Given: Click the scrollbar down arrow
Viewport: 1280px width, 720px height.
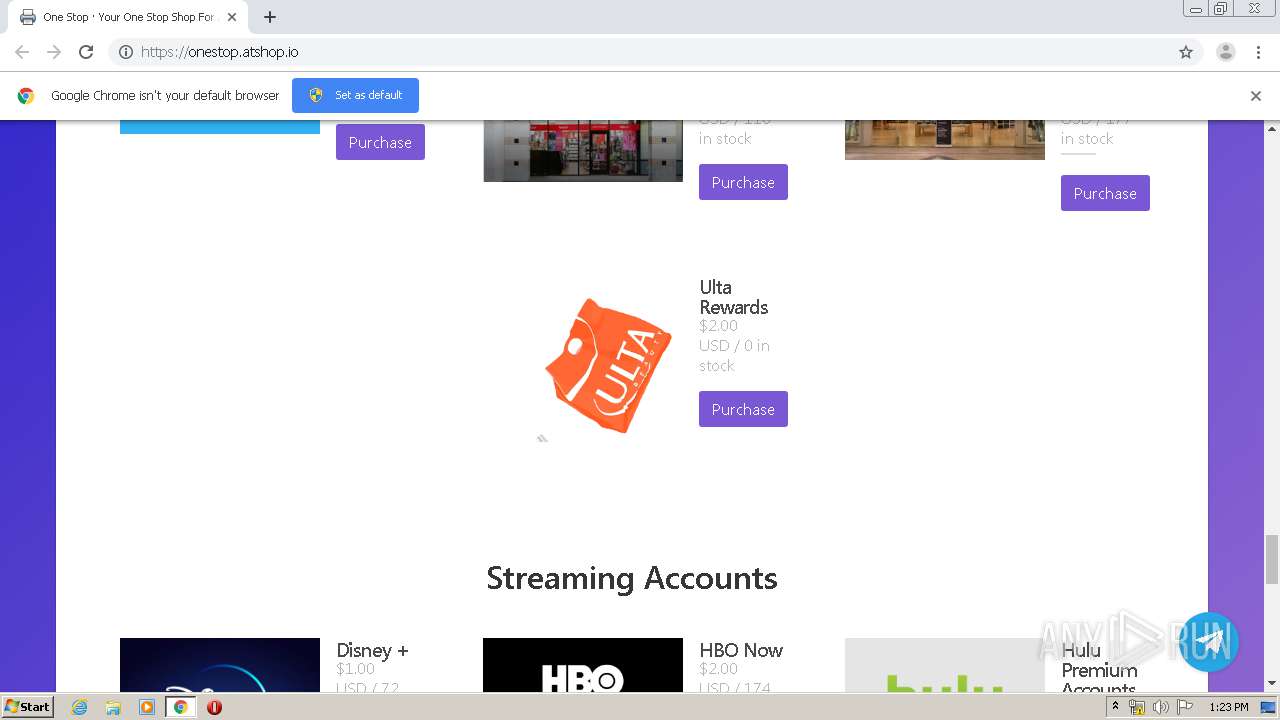Looking at the screenshot, I should tap(1272, 684).
